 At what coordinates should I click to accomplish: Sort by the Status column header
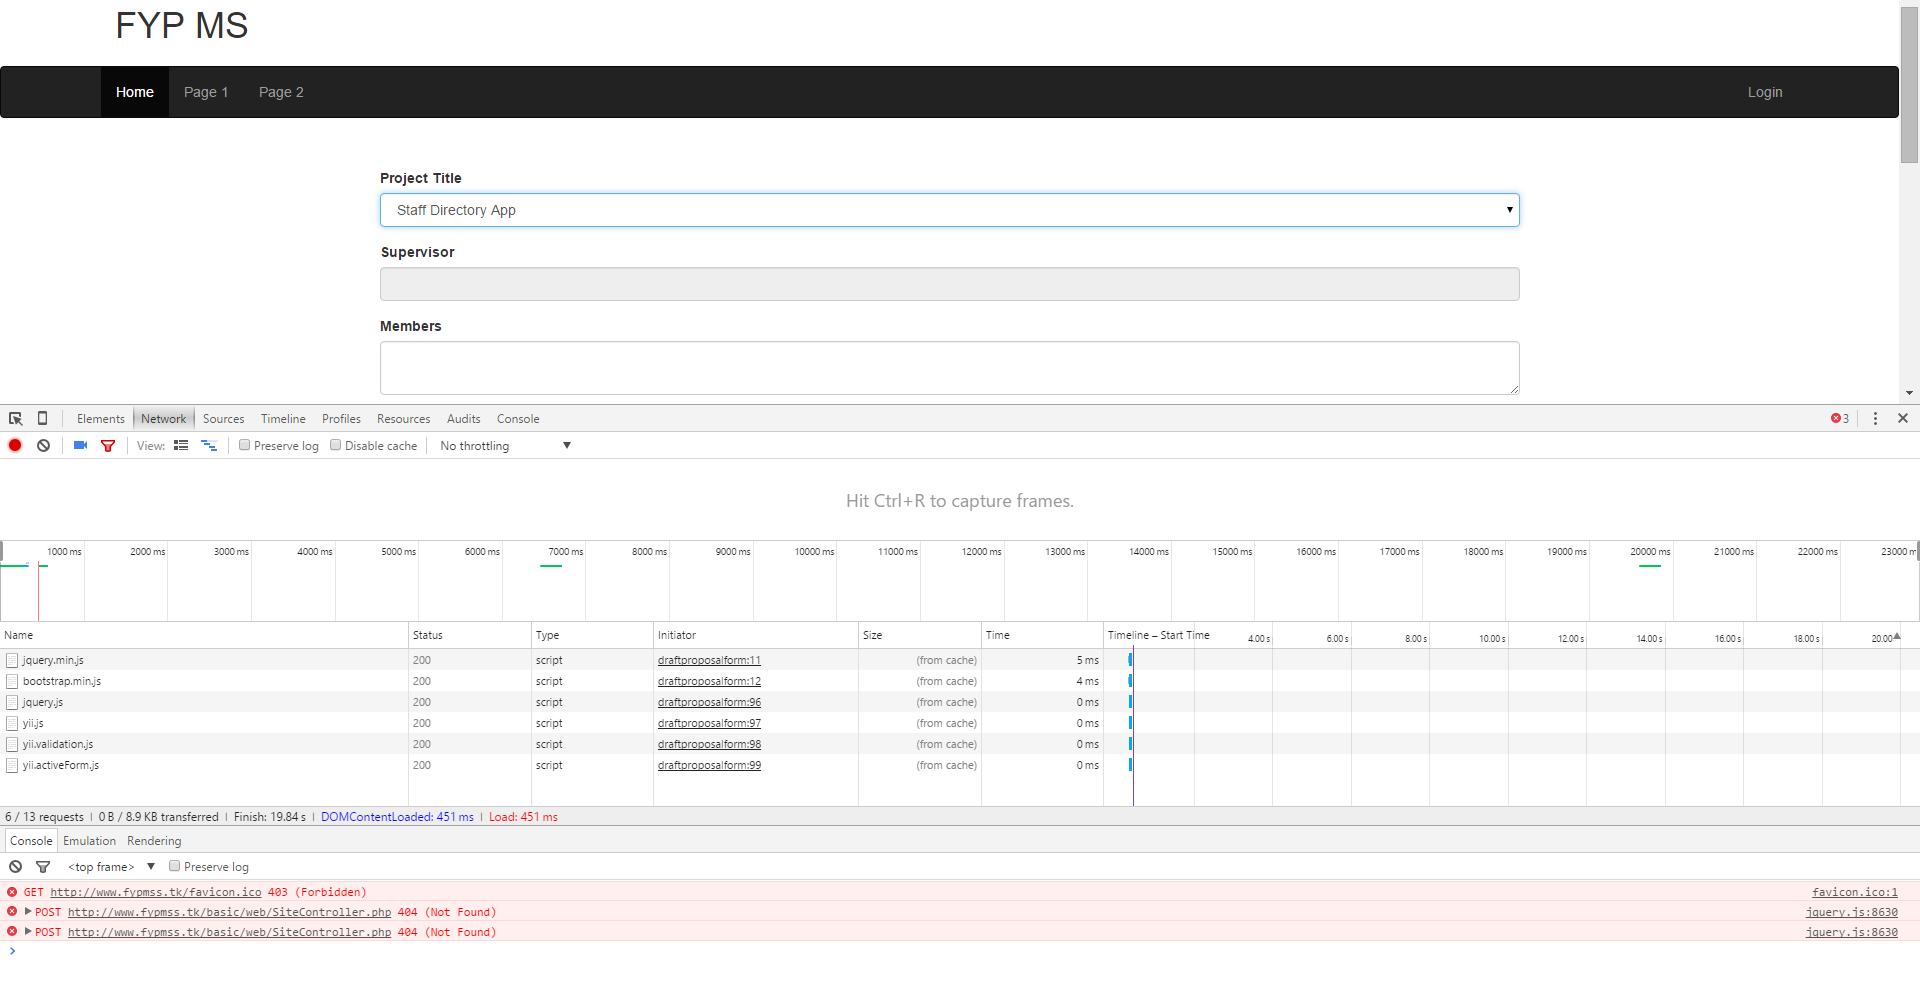[469, 635]
